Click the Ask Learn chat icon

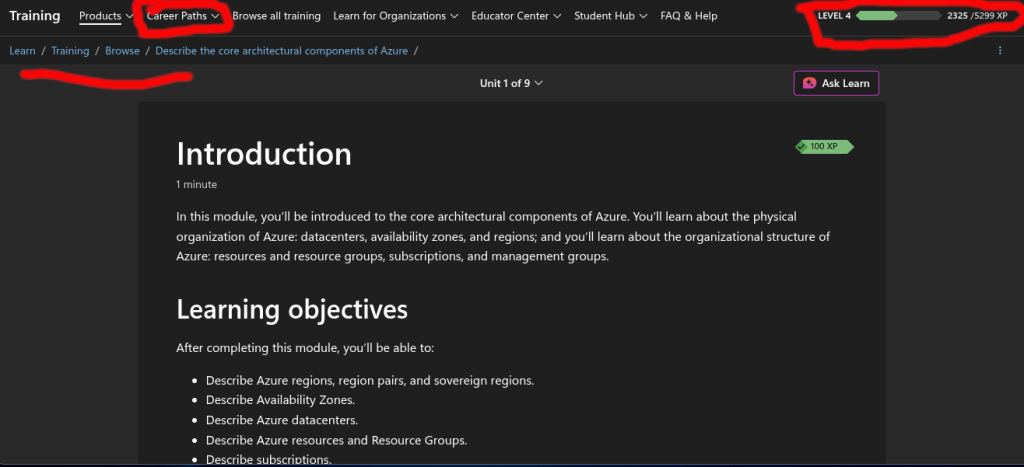(810, 83)
